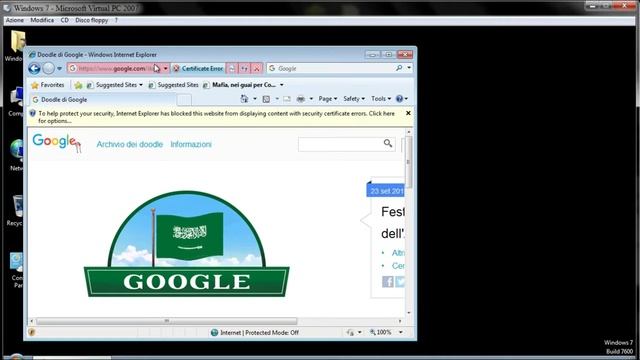Click the vertical scrollbar thumb
This screenshot has height=360, width=640.
(x=409, y=162)
